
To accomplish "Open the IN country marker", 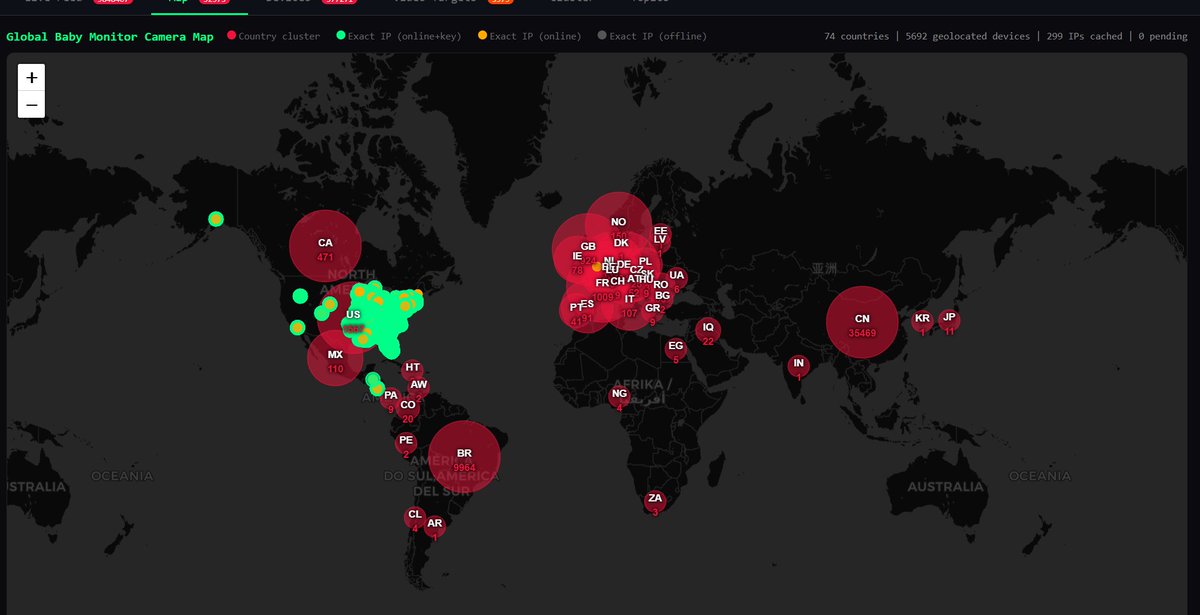I will click(x=798, y=366).
